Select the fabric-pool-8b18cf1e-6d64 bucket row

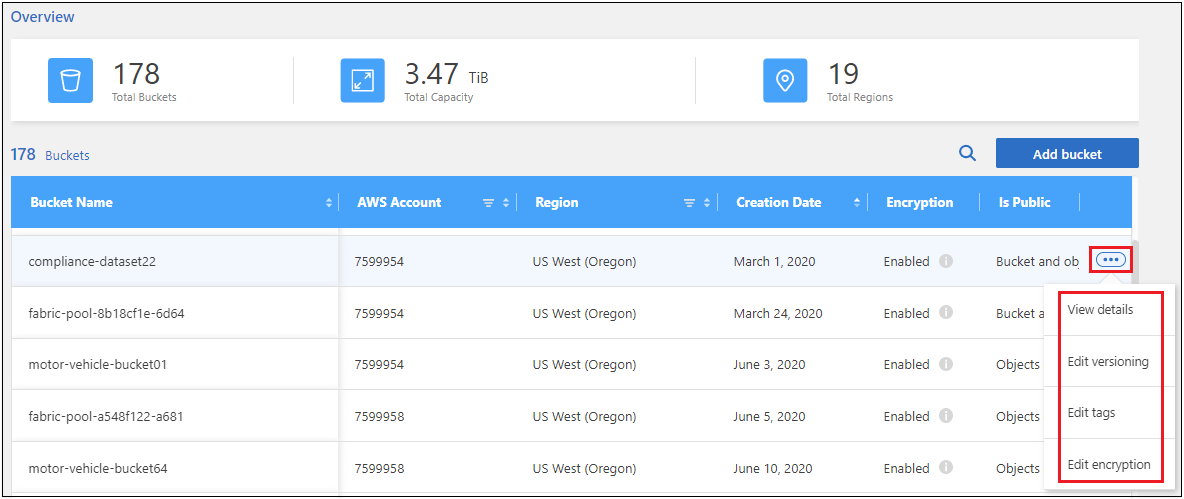click(x=106, y=314)
